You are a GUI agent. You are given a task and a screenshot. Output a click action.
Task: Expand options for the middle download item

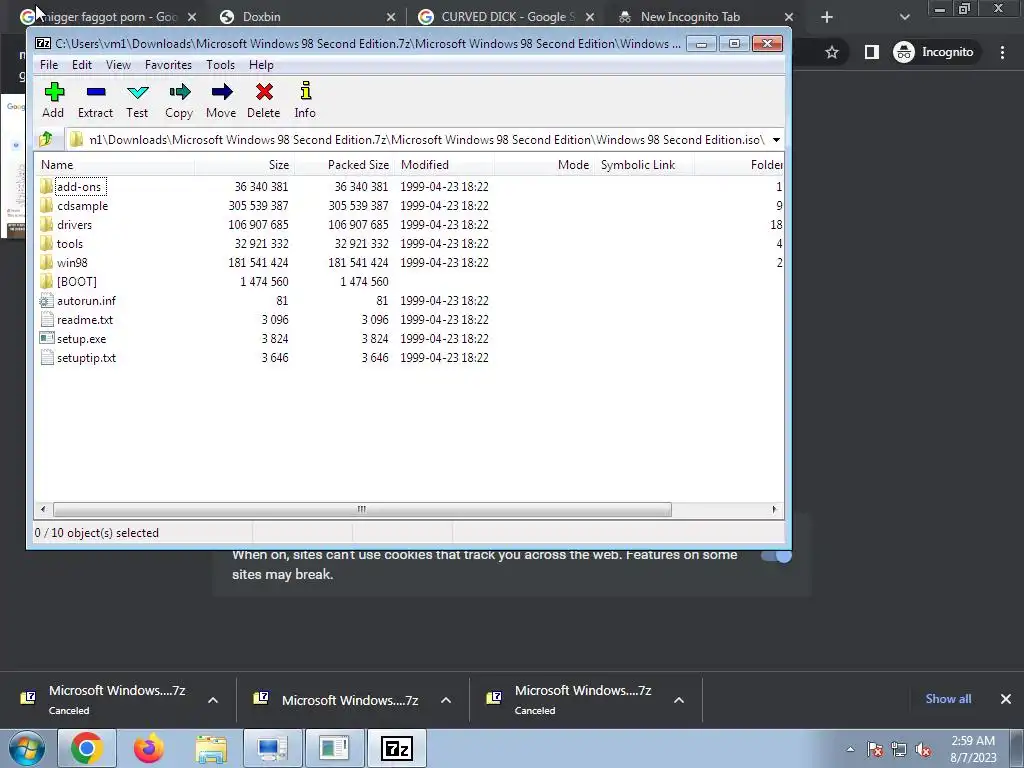[446, 700]
